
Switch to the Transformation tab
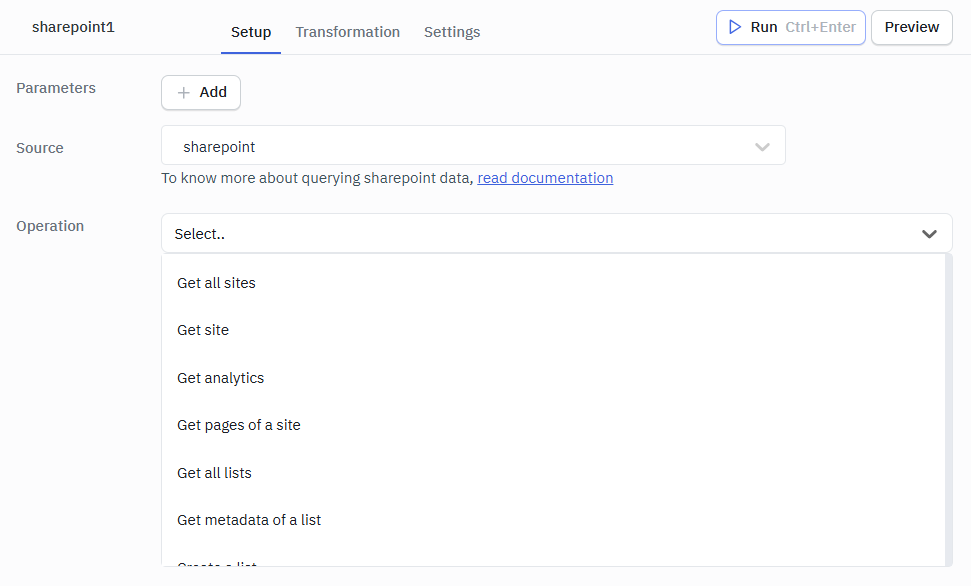click(x=347, y=32)
